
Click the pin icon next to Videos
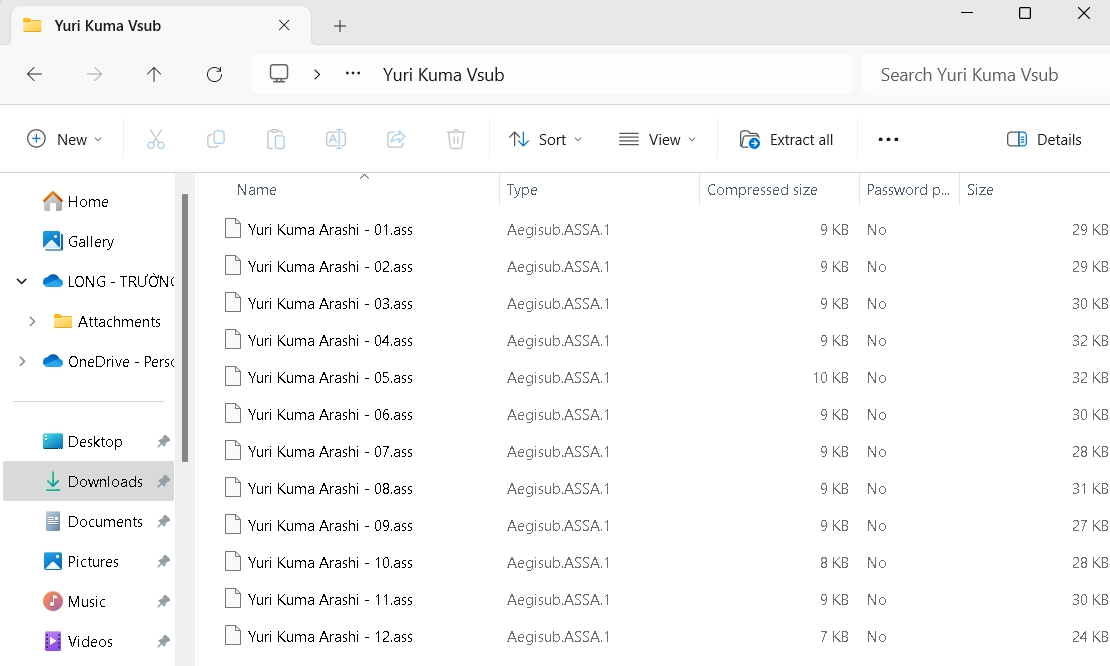click(164, 641)
